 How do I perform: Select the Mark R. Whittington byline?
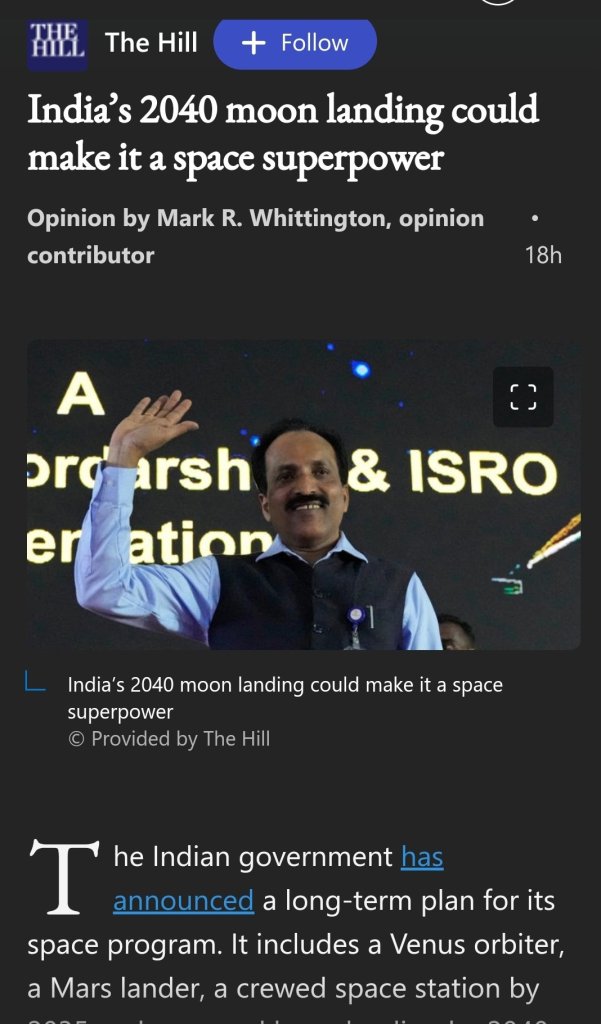[x=270, y=218]
